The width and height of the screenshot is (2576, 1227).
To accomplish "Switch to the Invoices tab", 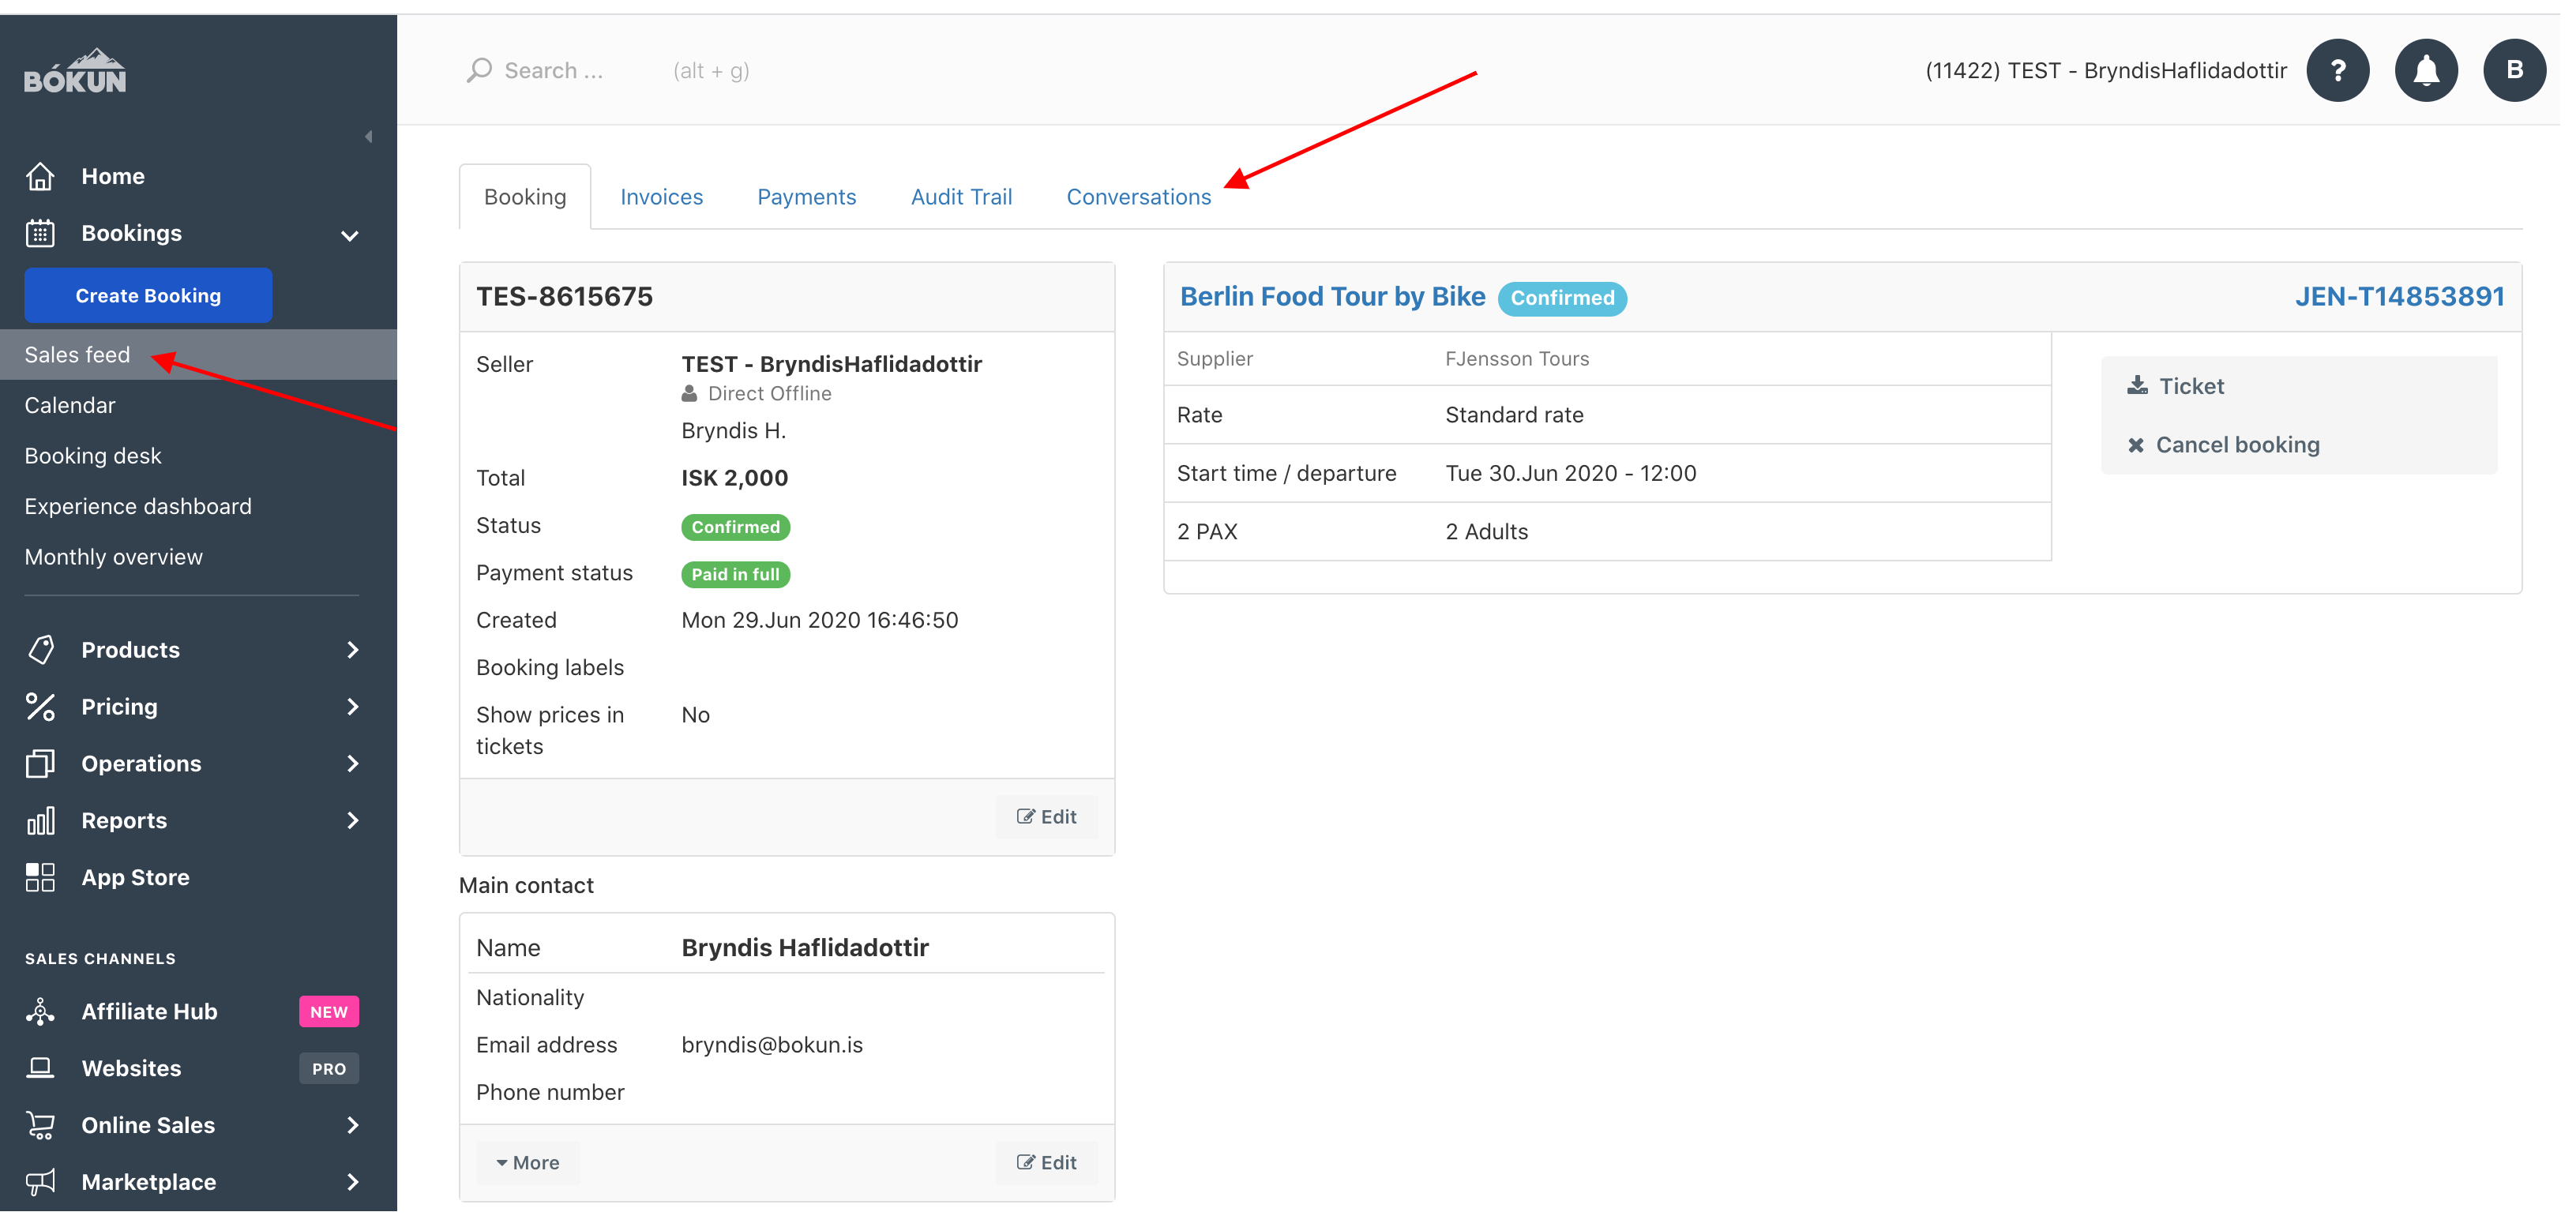I will 662,197.
